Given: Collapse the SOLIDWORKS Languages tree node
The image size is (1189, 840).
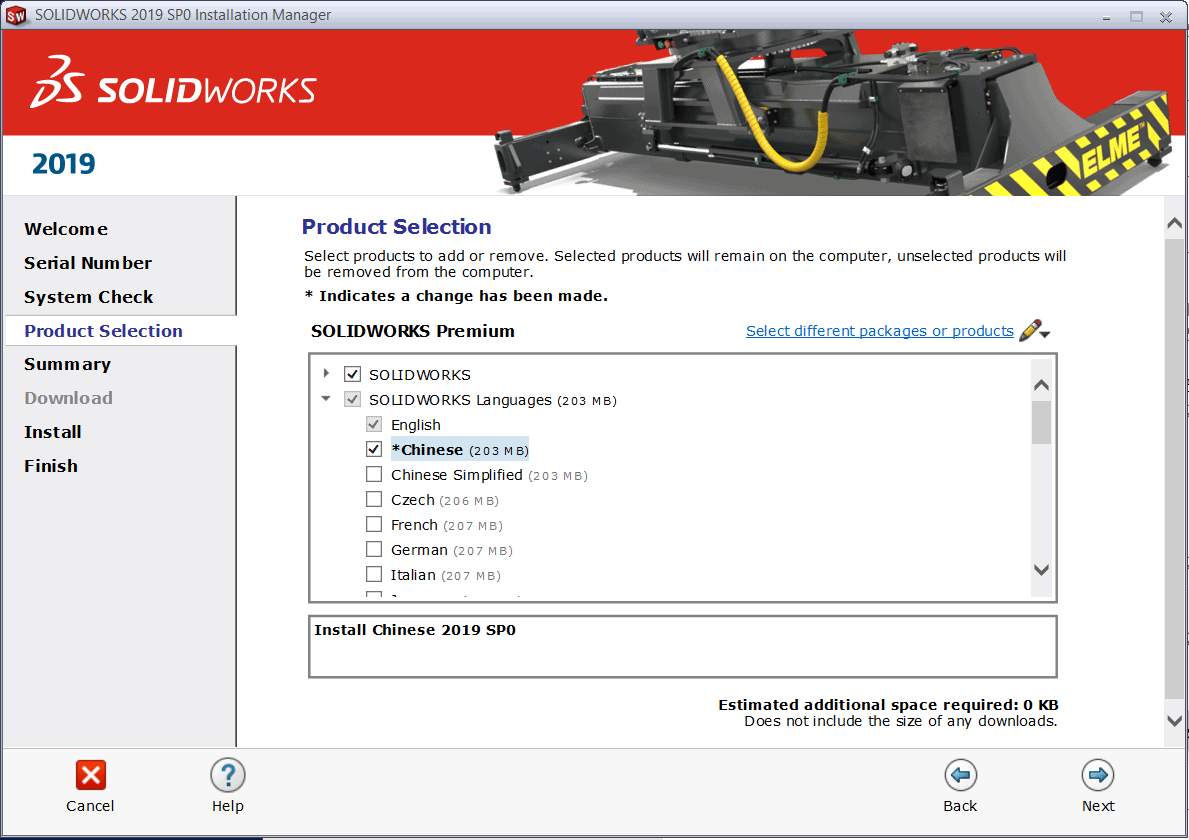Looking at the screenshot, I should click(326, 398).
